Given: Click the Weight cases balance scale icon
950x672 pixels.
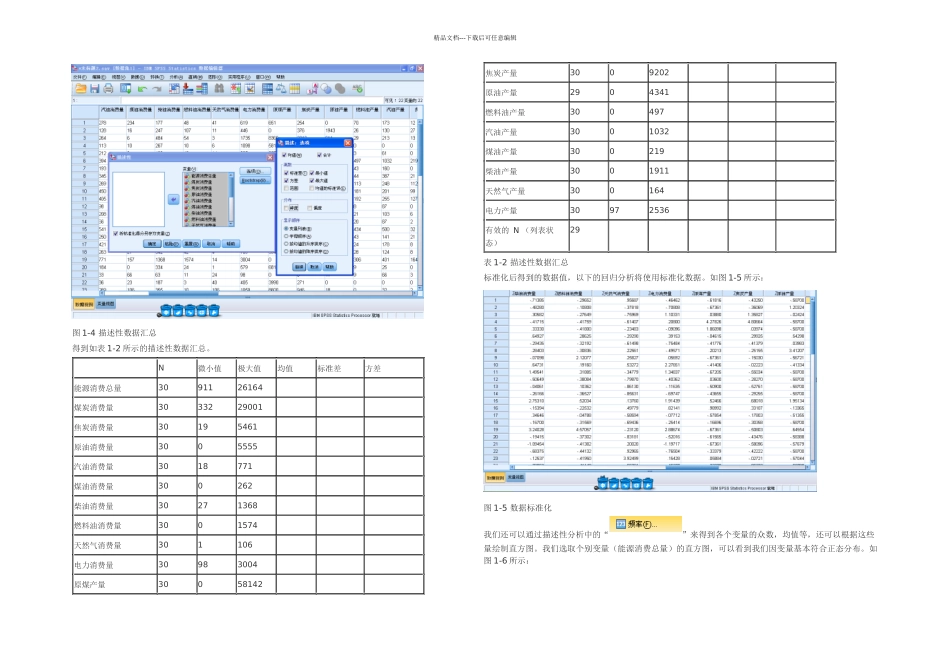Looking at the screenshot, I should pos(281,88).
